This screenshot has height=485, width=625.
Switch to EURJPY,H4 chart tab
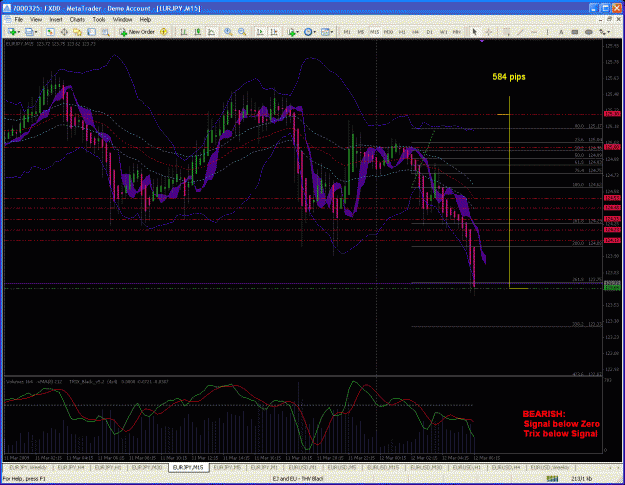click(71, 467)
